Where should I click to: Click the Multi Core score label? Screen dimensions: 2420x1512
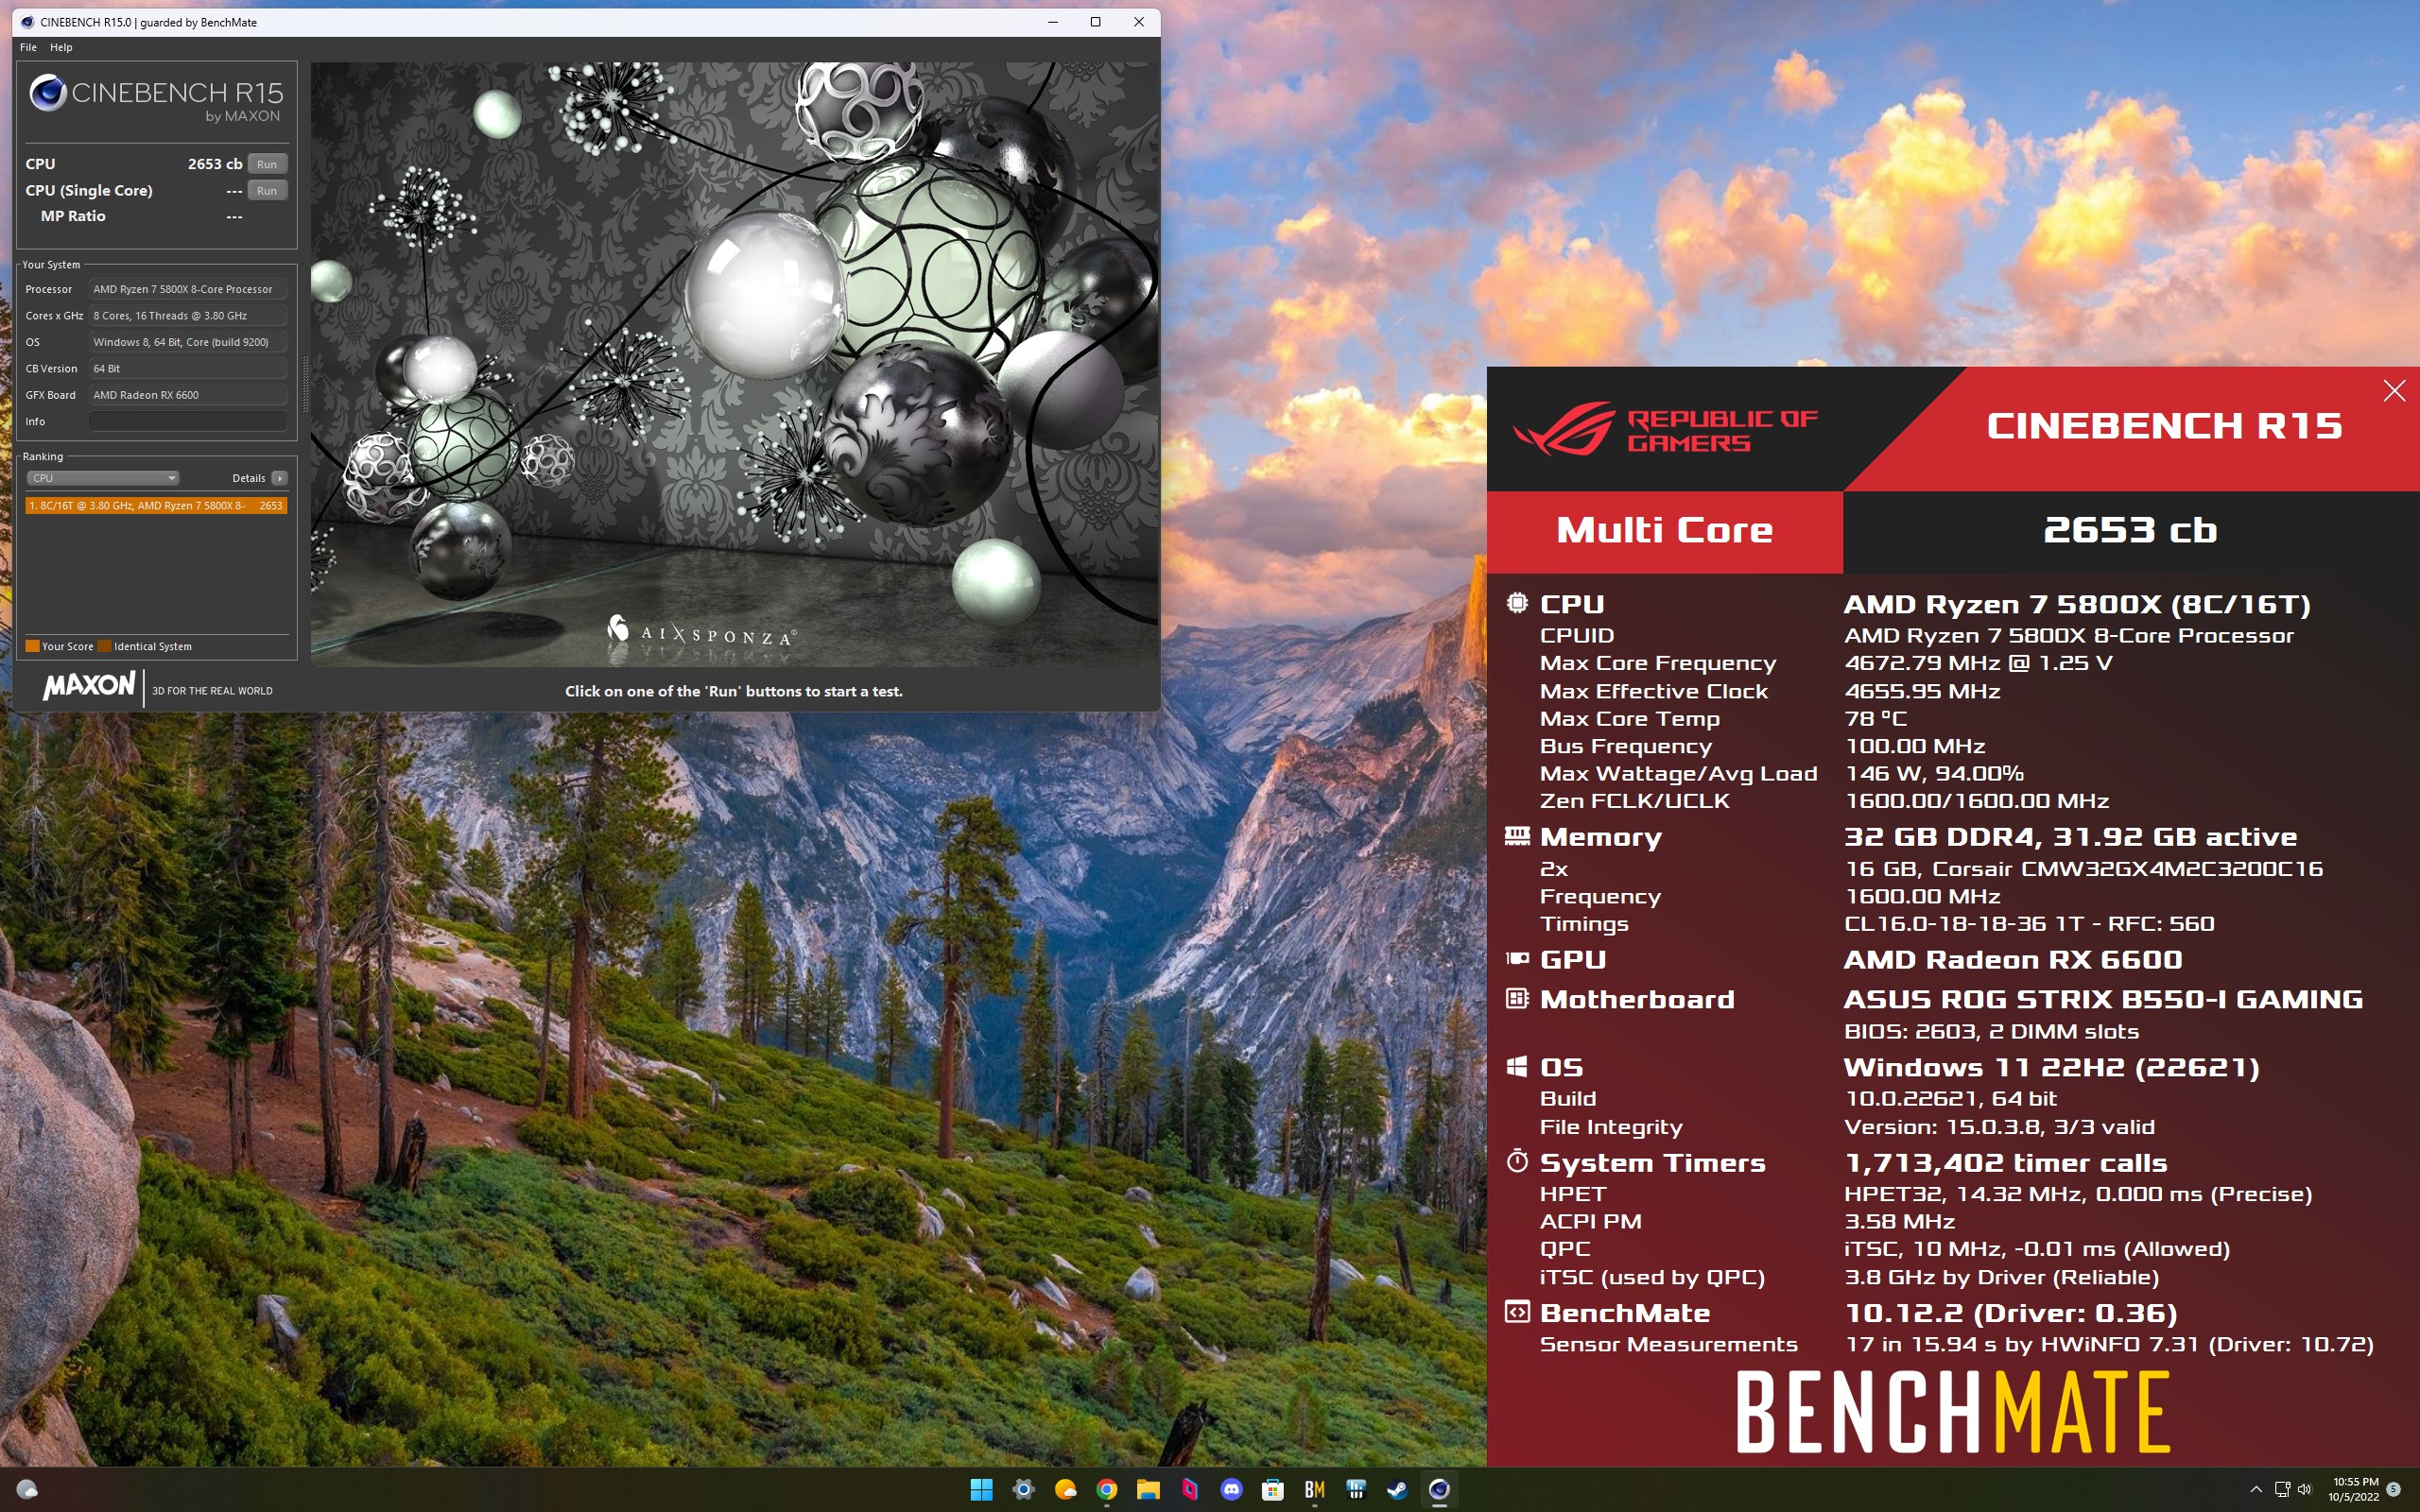(1665, 530)
